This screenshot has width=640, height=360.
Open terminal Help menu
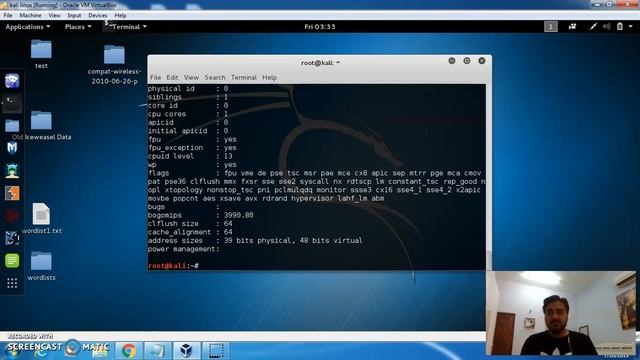(269, 77)
